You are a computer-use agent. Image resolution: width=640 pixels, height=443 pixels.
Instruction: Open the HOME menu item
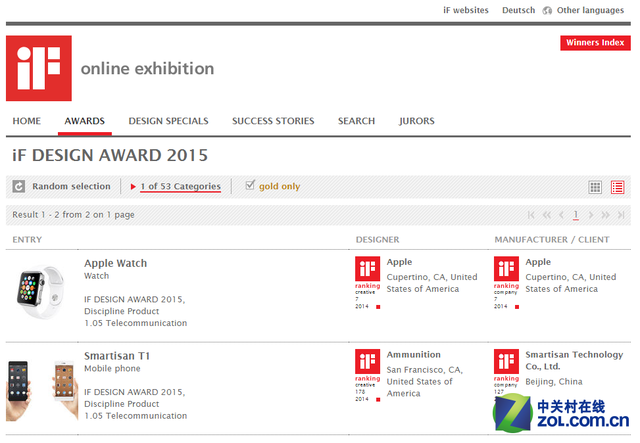27,121
